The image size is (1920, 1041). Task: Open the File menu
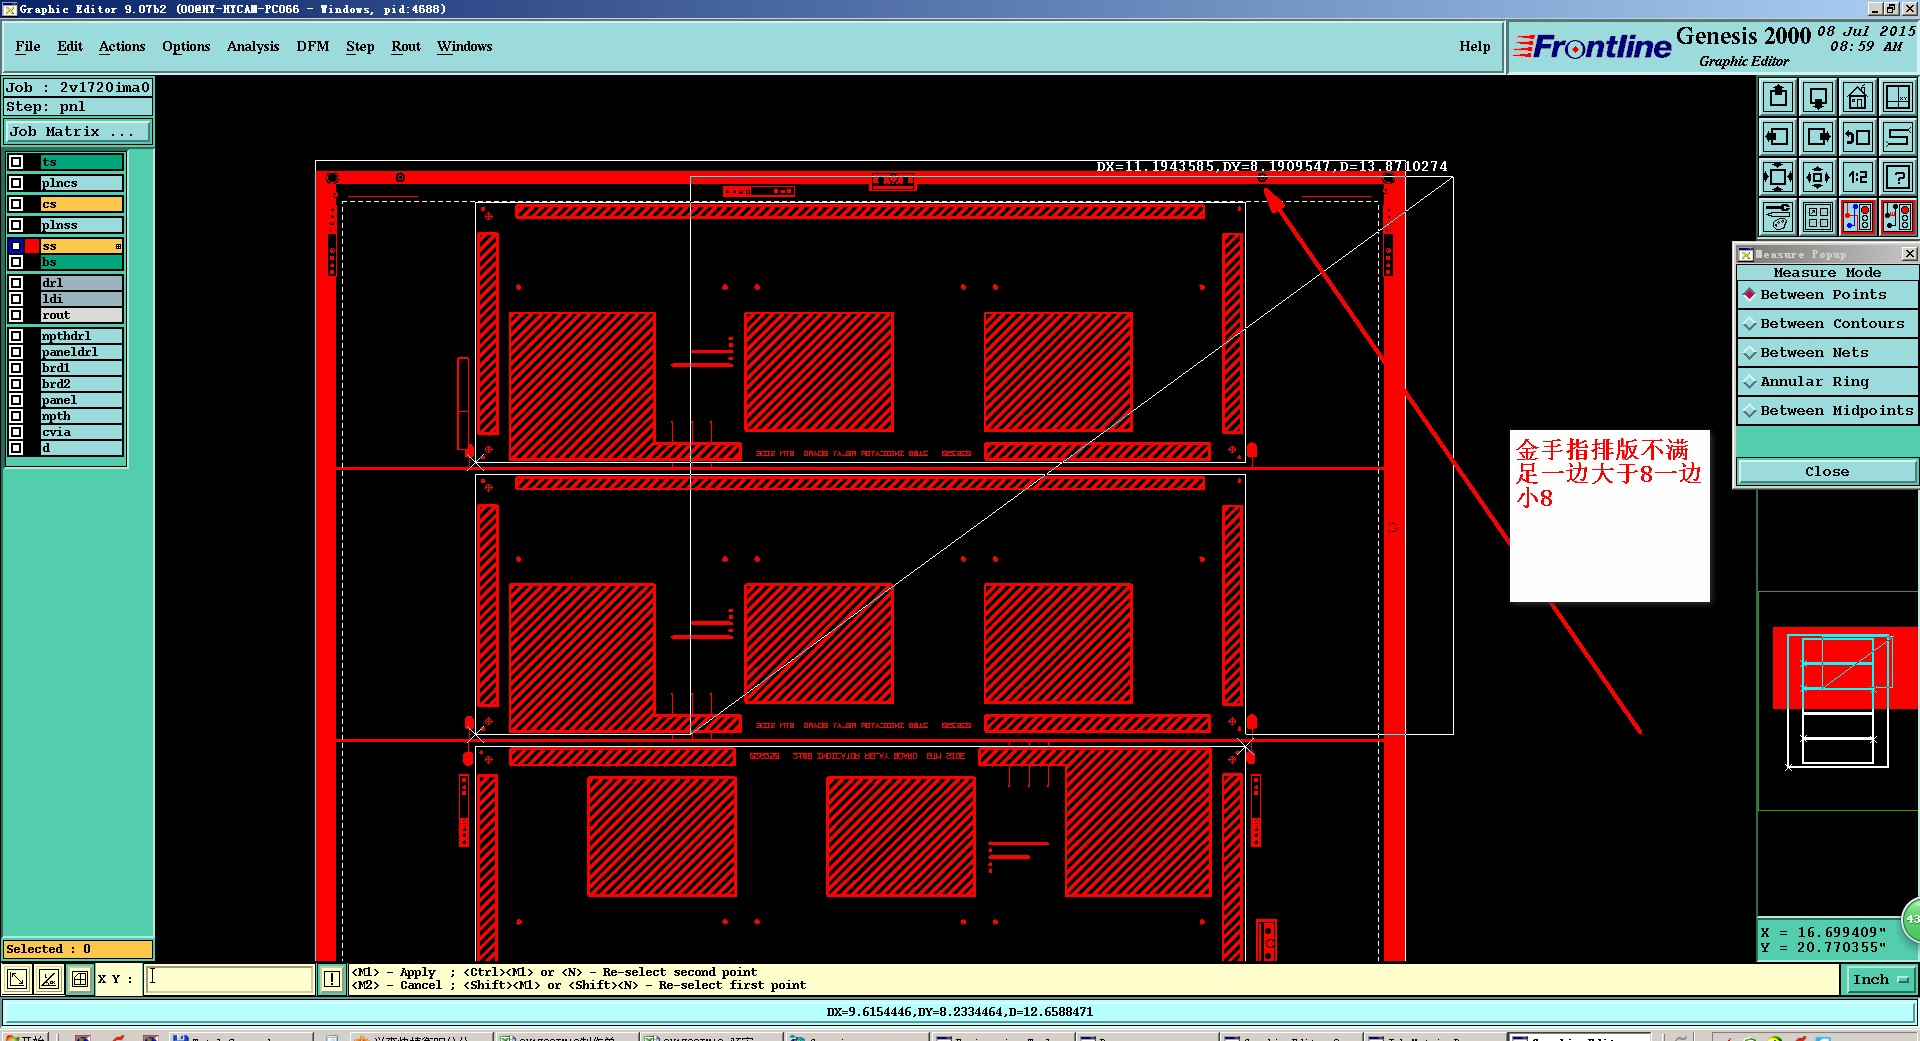pyautogui.click(x=28, y=47)
